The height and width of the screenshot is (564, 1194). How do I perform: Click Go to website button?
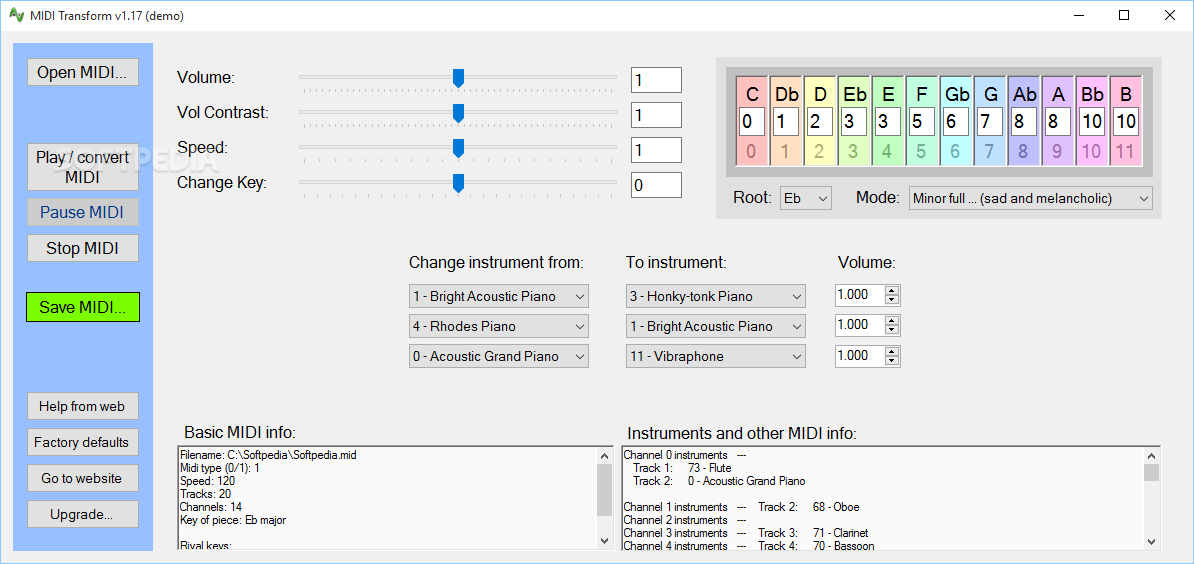83,478
